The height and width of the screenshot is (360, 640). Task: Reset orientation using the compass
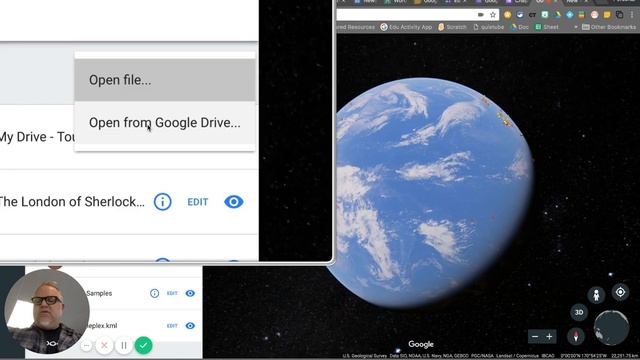(576, 336)
